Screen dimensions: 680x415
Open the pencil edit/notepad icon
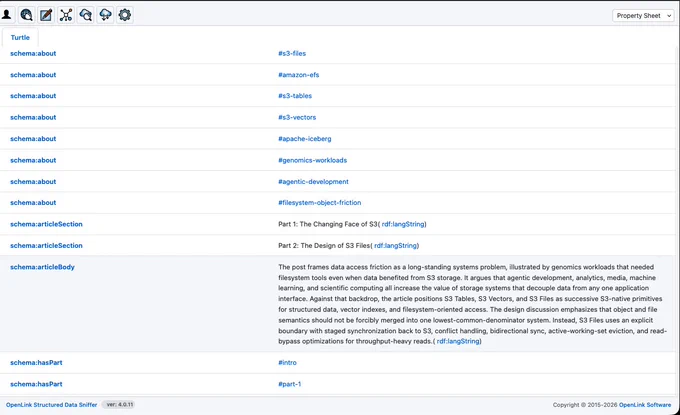click(46, 15)
